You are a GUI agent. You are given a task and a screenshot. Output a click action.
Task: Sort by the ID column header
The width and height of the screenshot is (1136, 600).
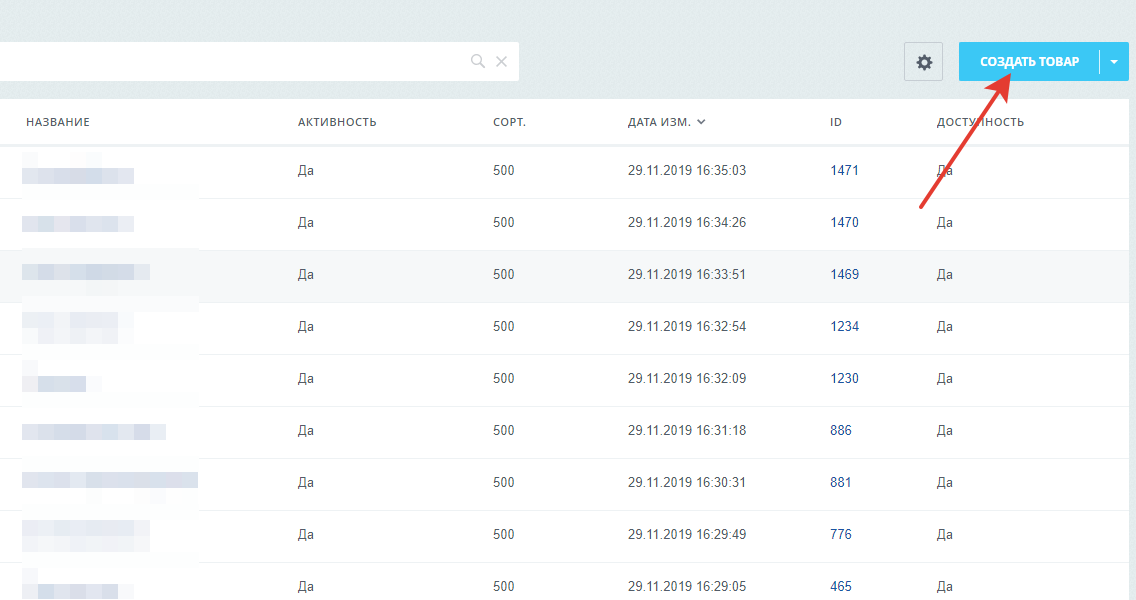point(836,122)
